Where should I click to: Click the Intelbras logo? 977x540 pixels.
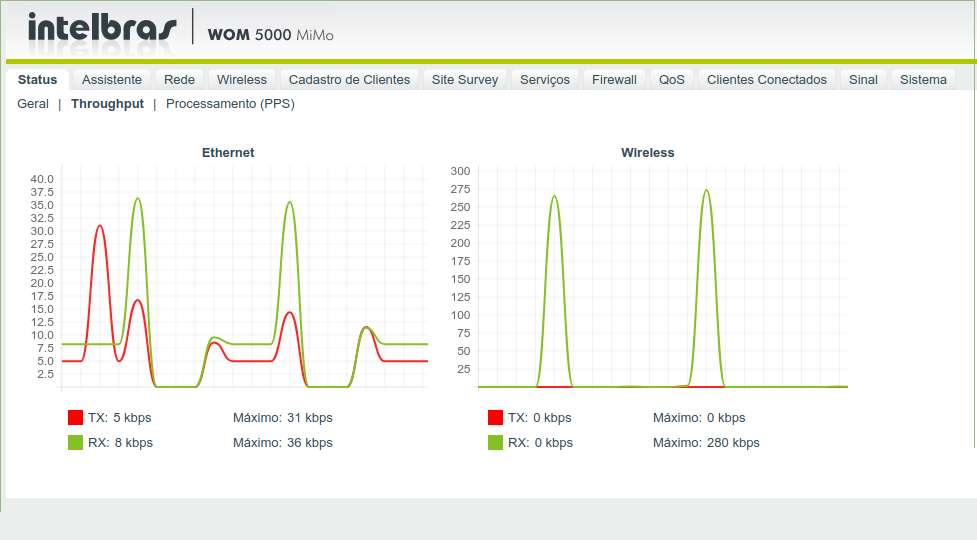click(x=102, y=29)
